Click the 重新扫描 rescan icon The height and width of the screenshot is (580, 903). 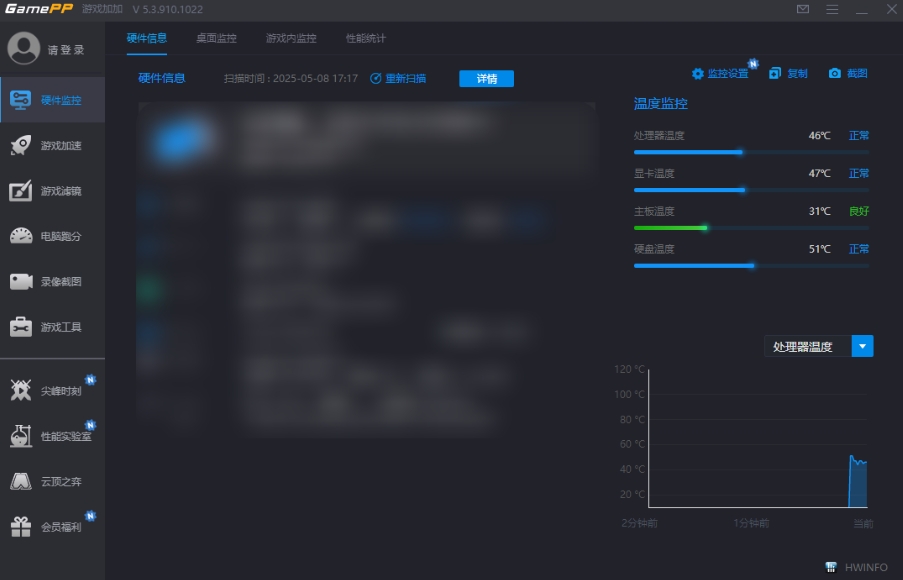pos(375,78)
